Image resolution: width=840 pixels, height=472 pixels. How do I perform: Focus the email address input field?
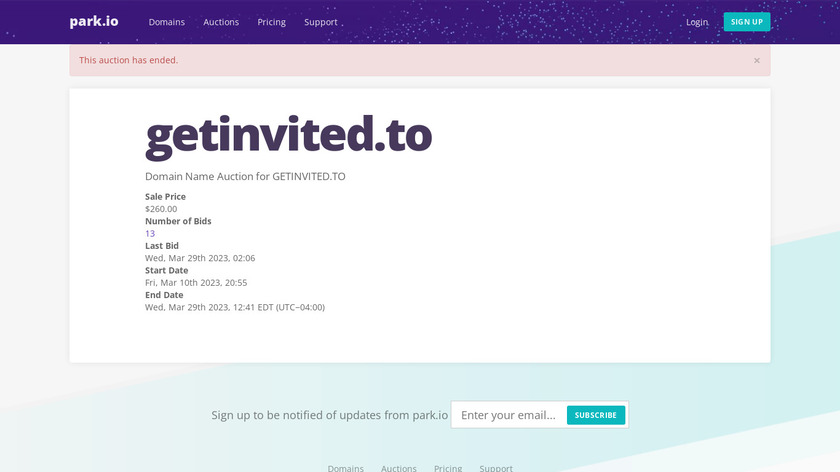click(x=508, y=415)
